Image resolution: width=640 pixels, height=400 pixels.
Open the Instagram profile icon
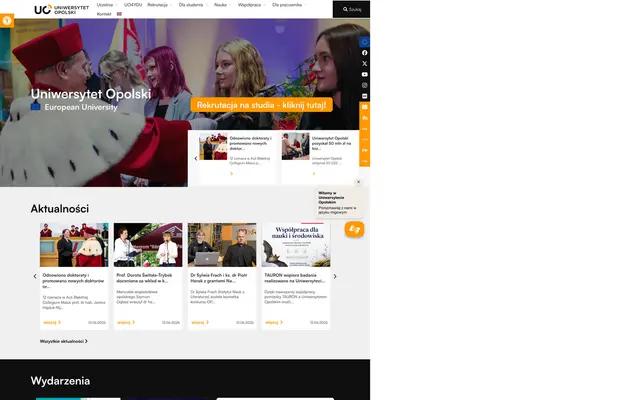coord(364,85)
